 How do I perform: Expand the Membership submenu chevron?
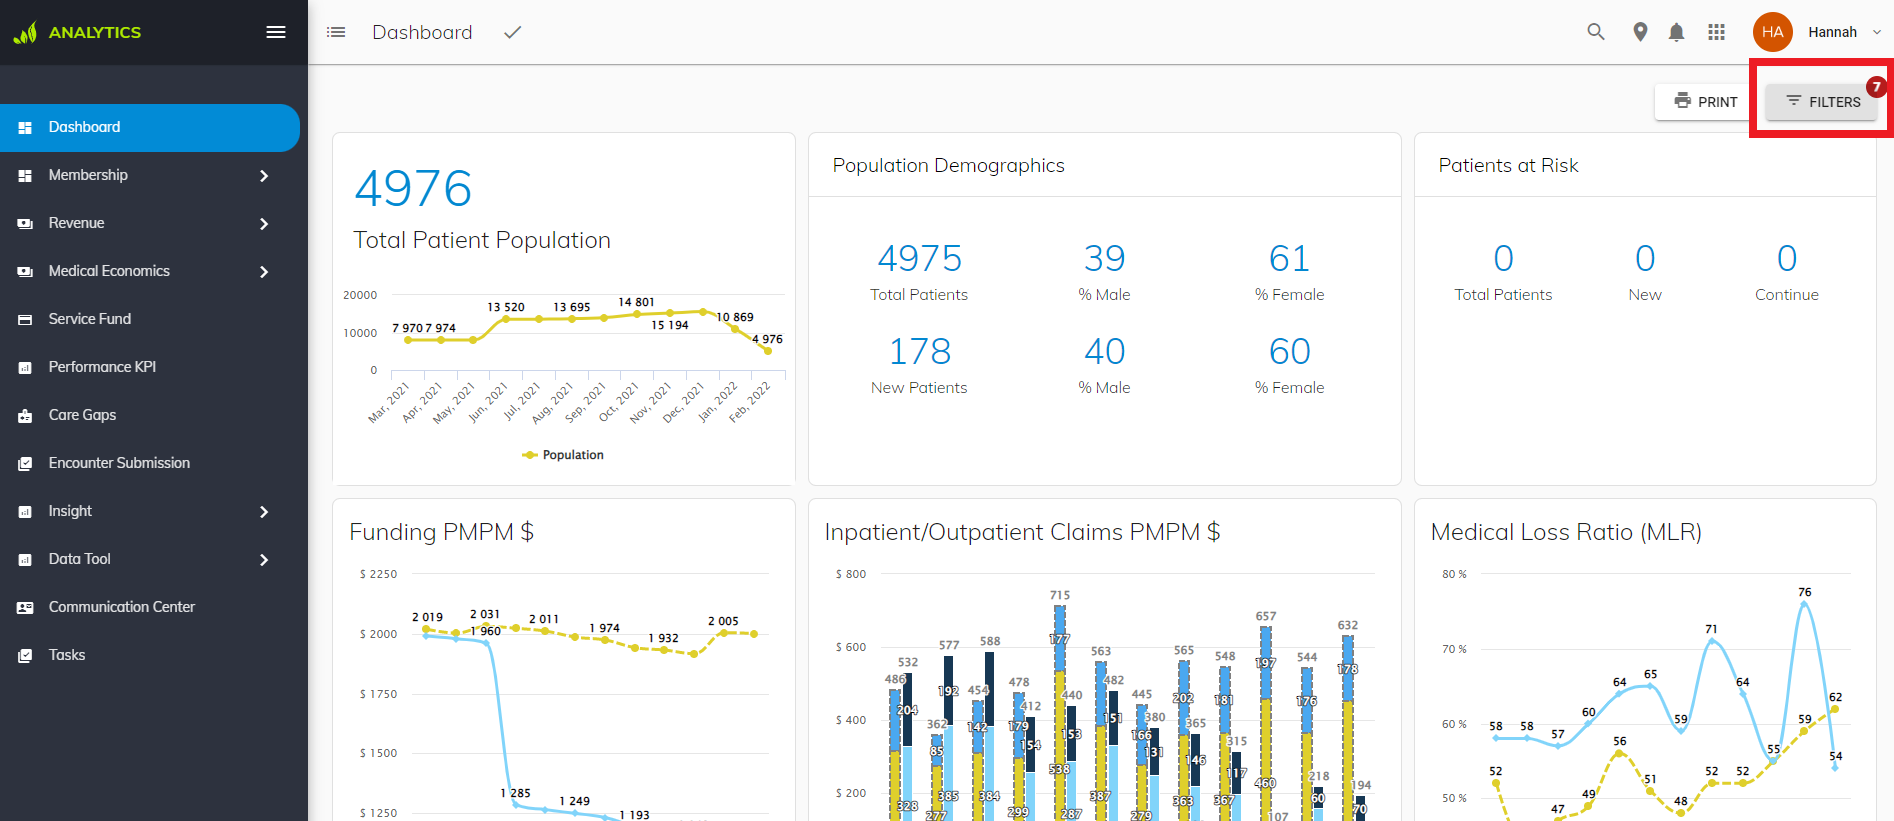(x=264, y=176)
